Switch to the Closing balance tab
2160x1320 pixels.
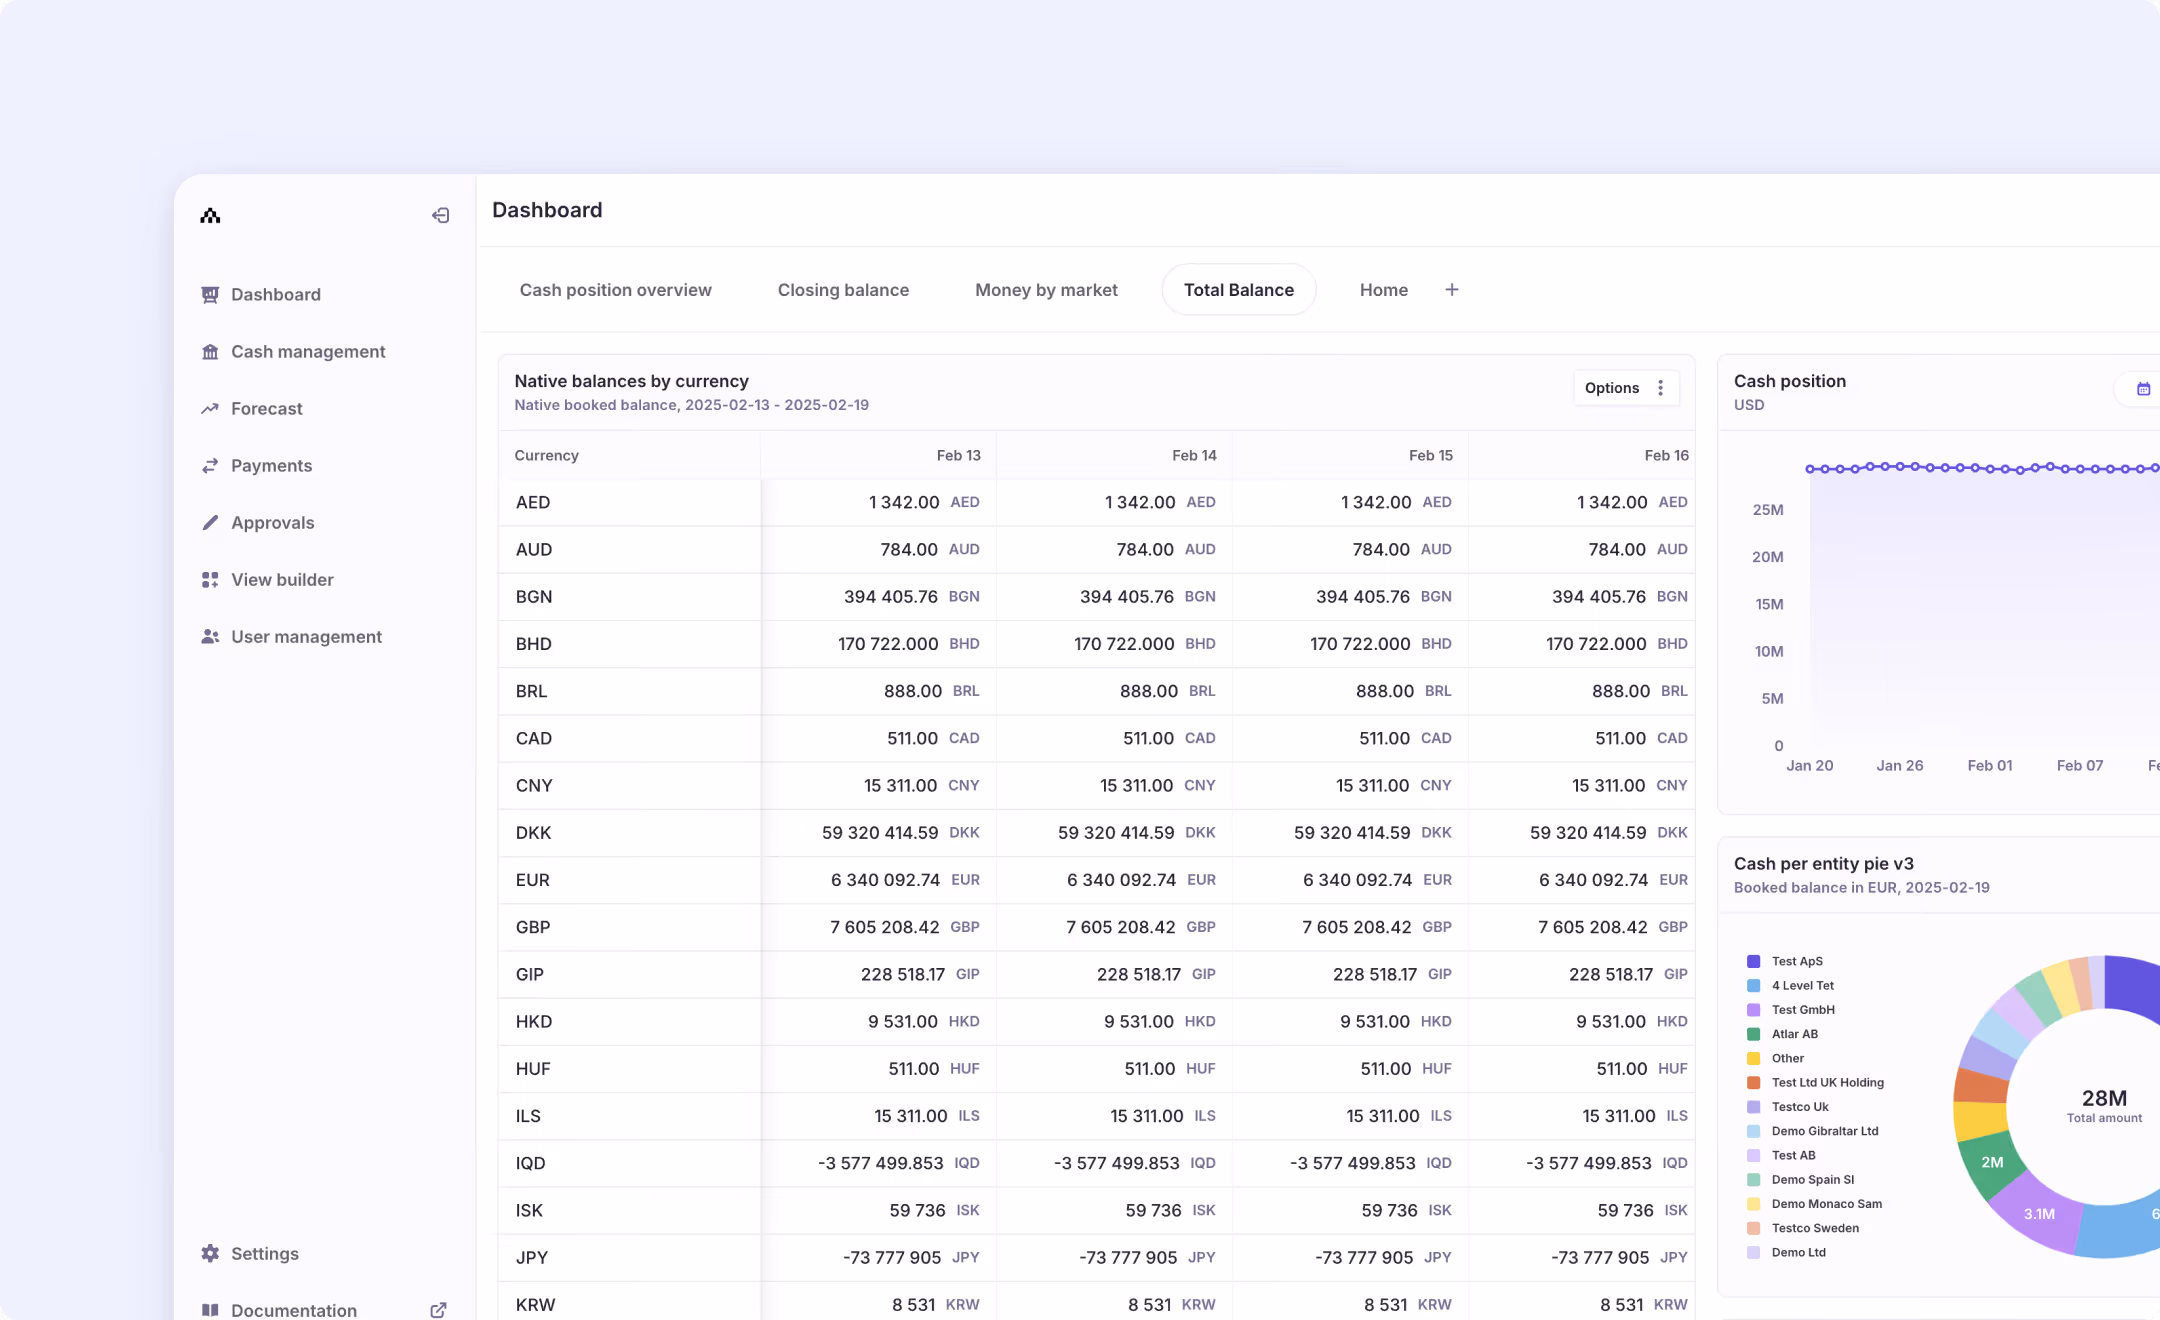point(843,290)
